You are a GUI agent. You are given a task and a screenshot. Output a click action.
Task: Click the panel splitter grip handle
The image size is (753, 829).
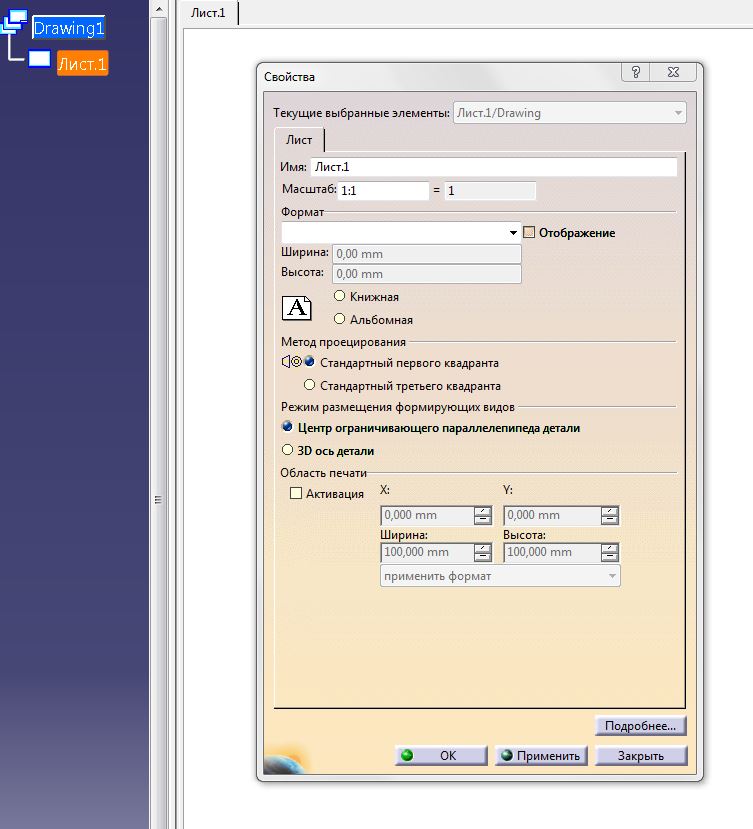tap(158, 500)
